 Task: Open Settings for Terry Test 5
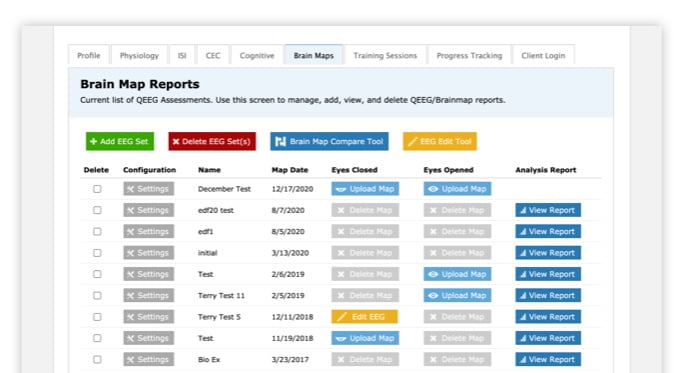point(148,317)
